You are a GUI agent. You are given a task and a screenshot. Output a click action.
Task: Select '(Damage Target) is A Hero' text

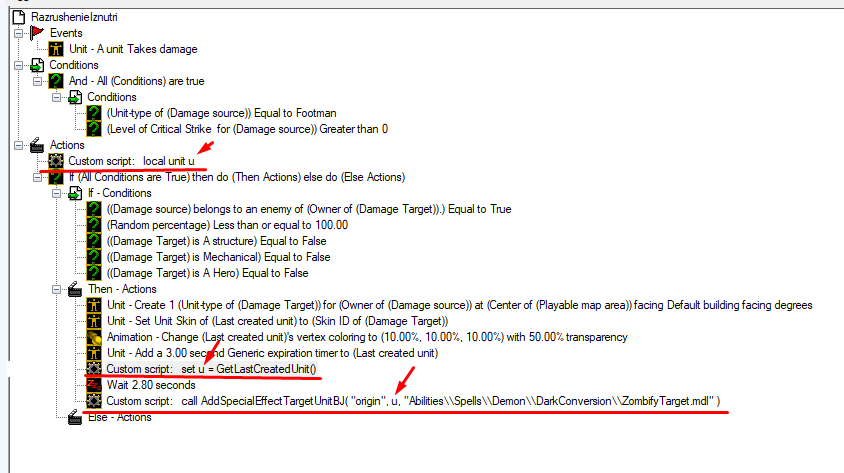[207, 273]
